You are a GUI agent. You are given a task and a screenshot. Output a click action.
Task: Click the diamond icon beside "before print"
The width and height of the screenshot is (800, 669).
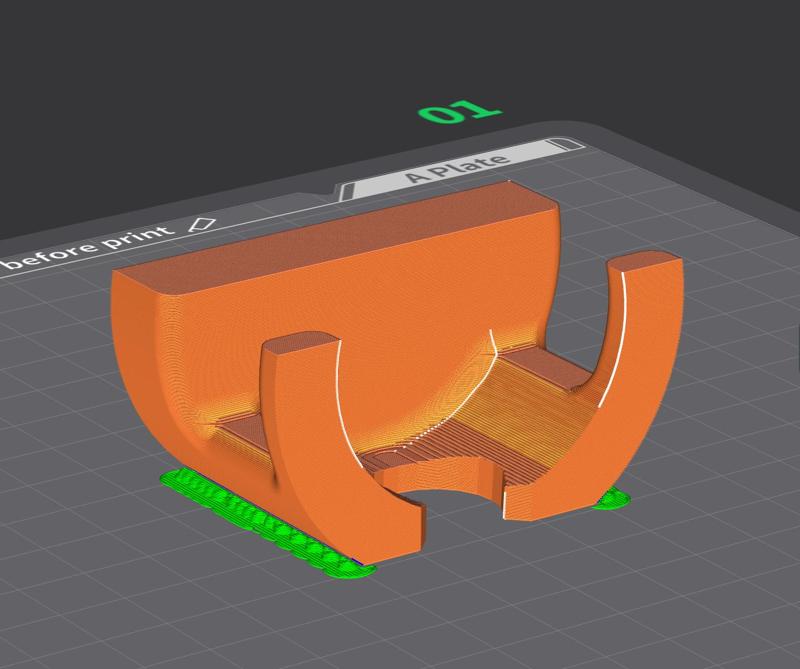click(x=202, y=224)
